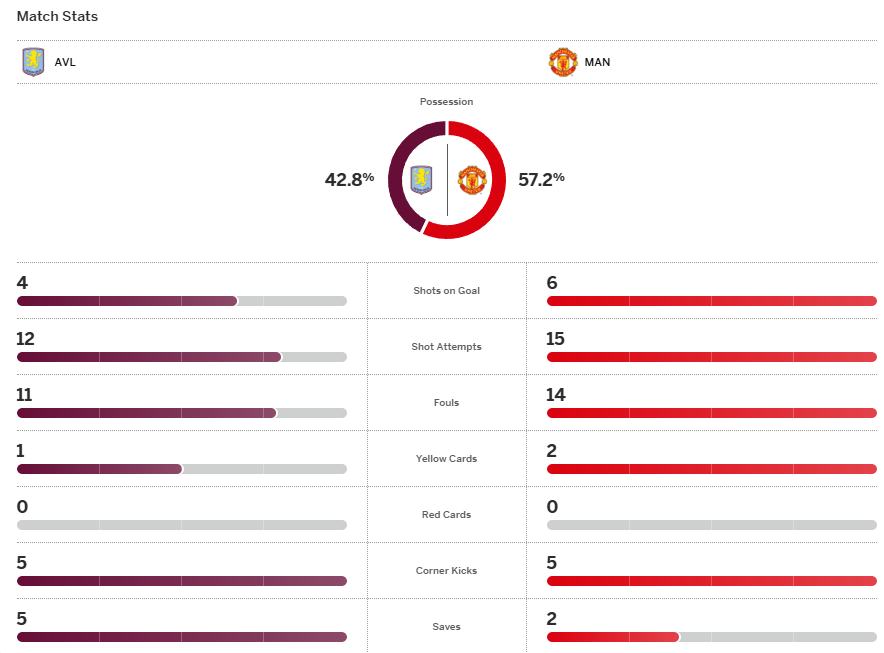Screen dimensions: 884x653
Task: Click Manchester United Yellow Cards bar
Action: (711, 469)
